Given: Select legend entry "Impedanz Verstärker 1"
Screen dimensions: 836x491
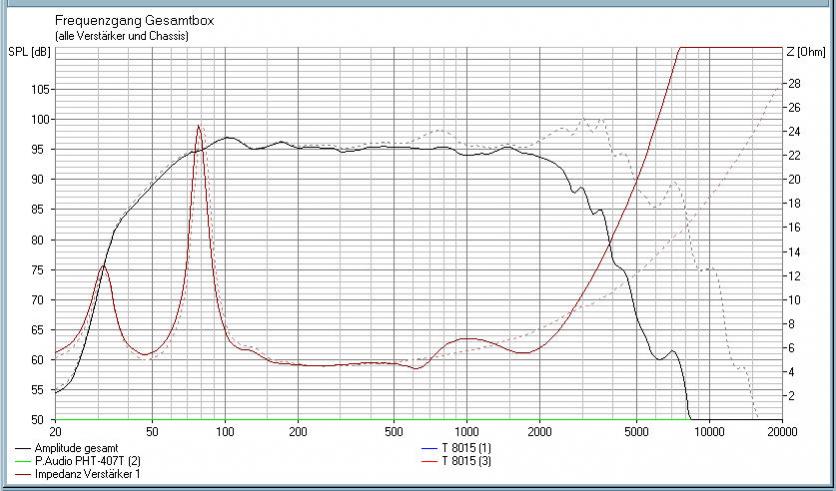Looking at the screenshot, I should tap(87, 473).
